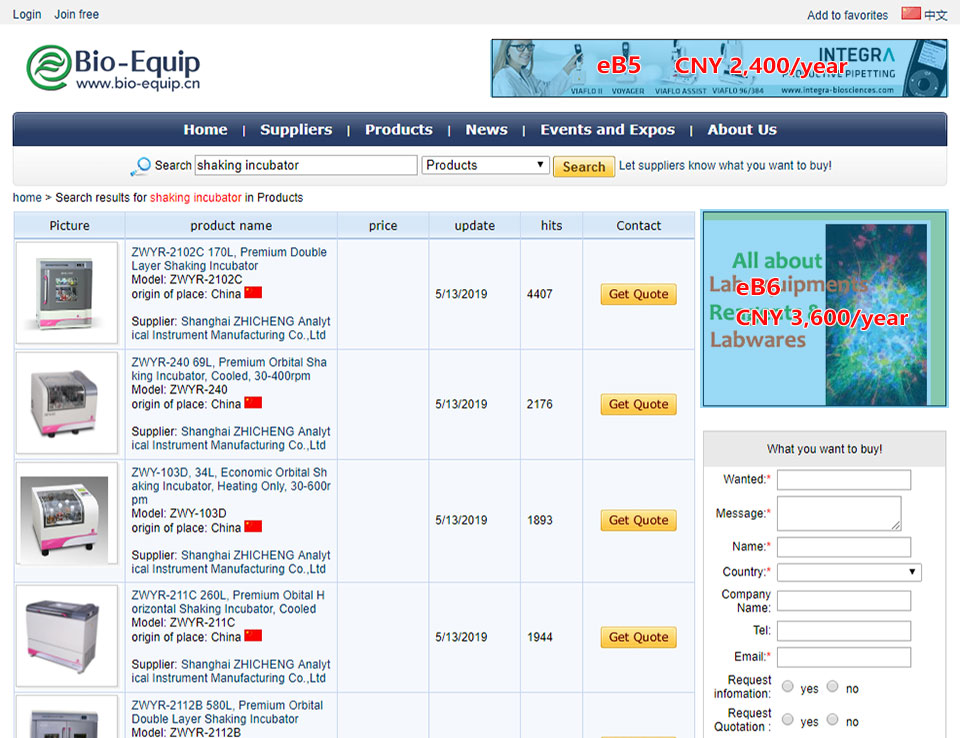Click the Bio-Equip logo
Screen dimensions: 960x738
pyautogui.click(x=113, y=68)
